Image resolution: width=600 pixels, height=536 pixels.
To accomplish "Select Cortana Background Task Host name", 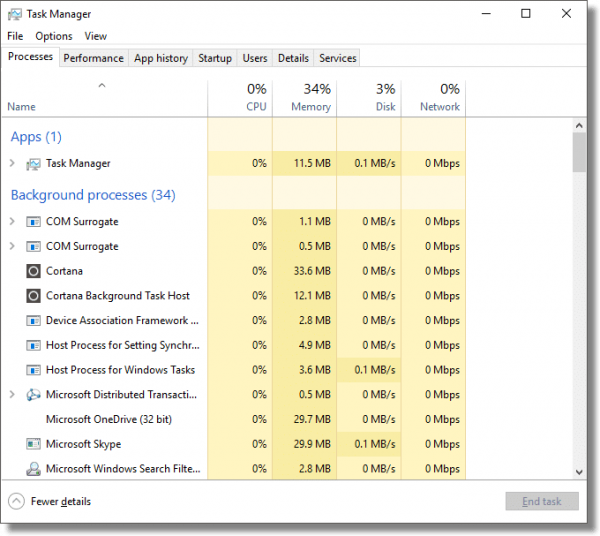I will (118, 296).
